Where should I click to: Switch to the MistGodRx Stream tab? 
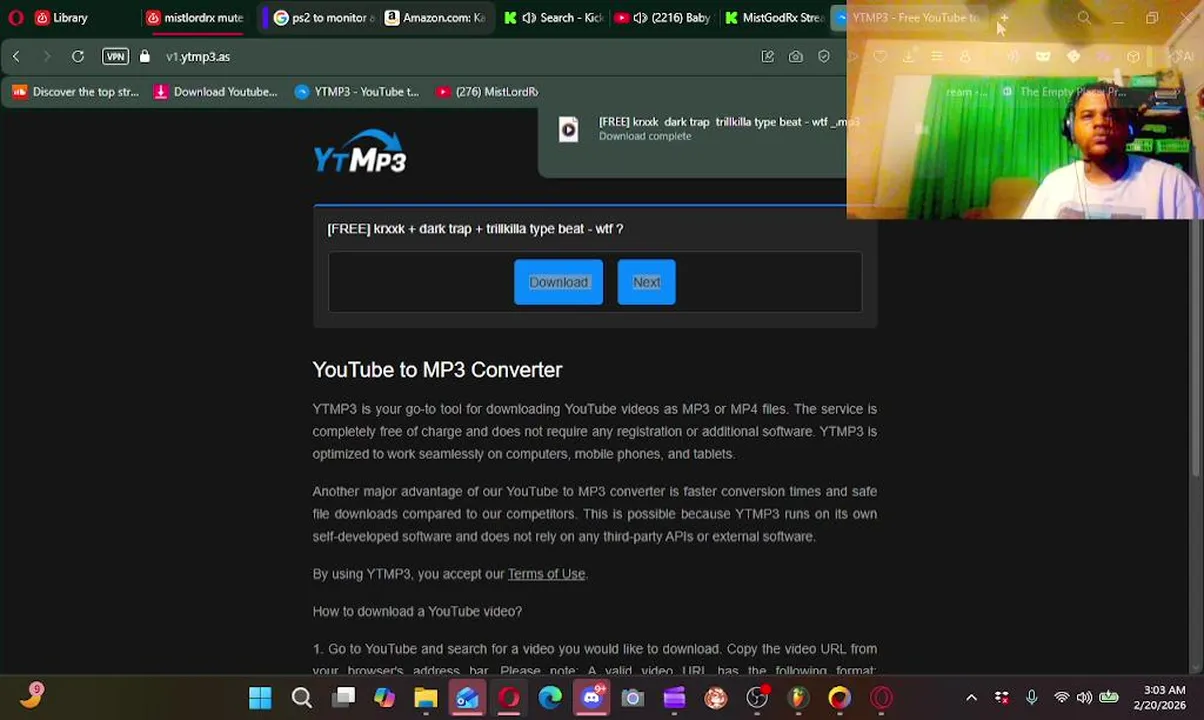coord(774,18)
